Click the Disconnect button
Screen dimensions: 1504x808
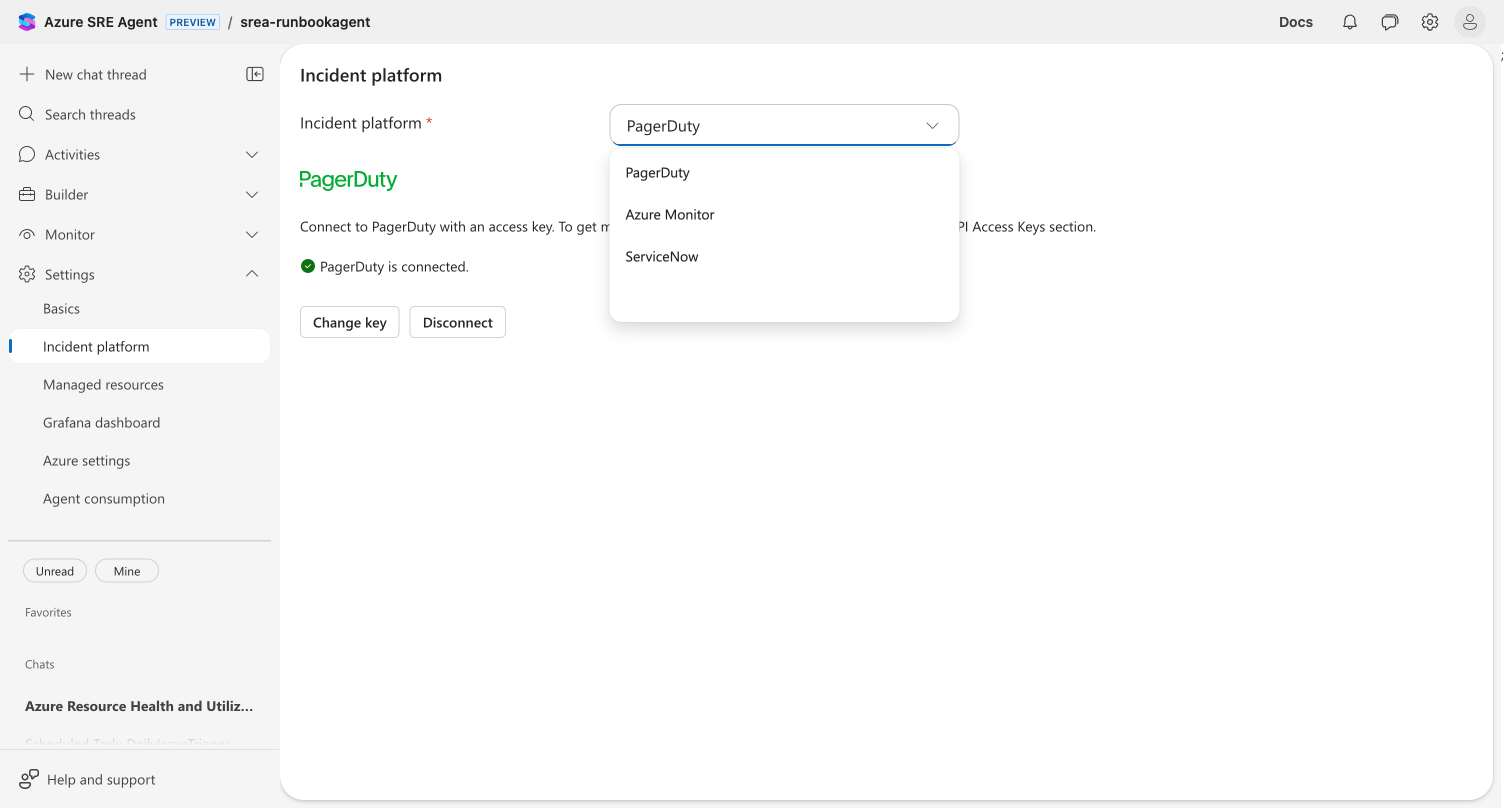coord(458,322)
